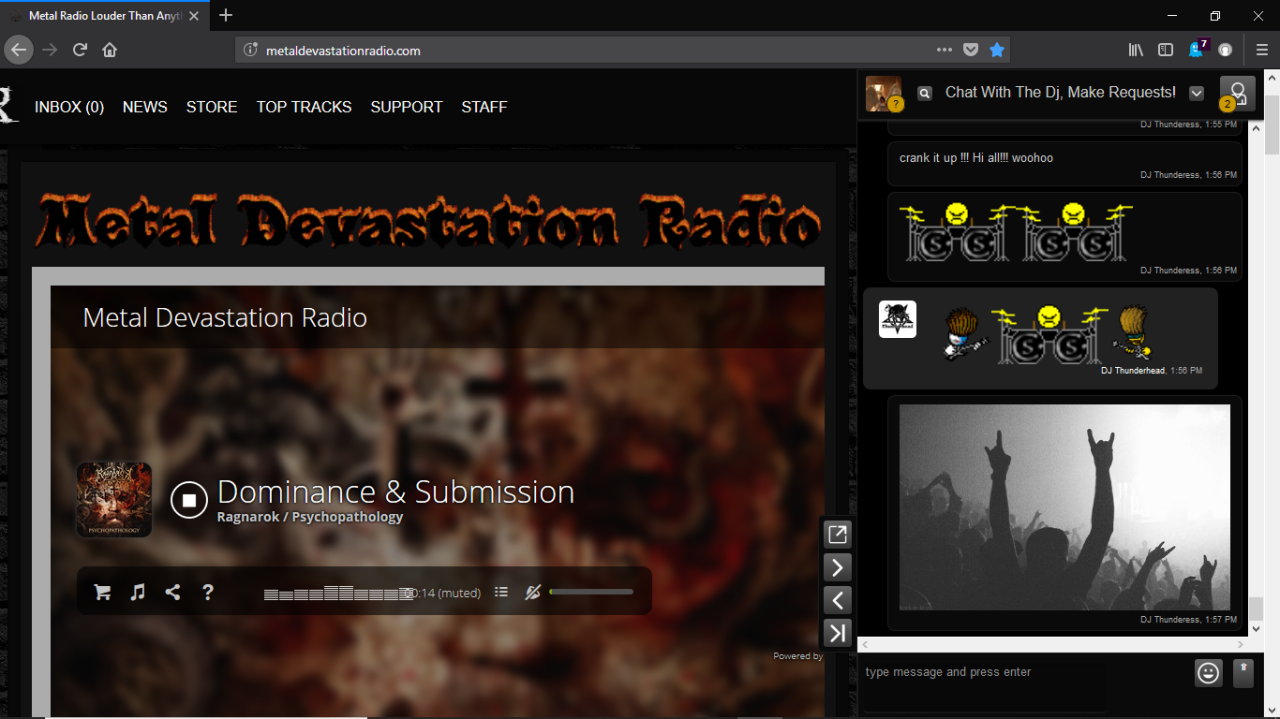Adjust the player volume slider

(591, 592)
